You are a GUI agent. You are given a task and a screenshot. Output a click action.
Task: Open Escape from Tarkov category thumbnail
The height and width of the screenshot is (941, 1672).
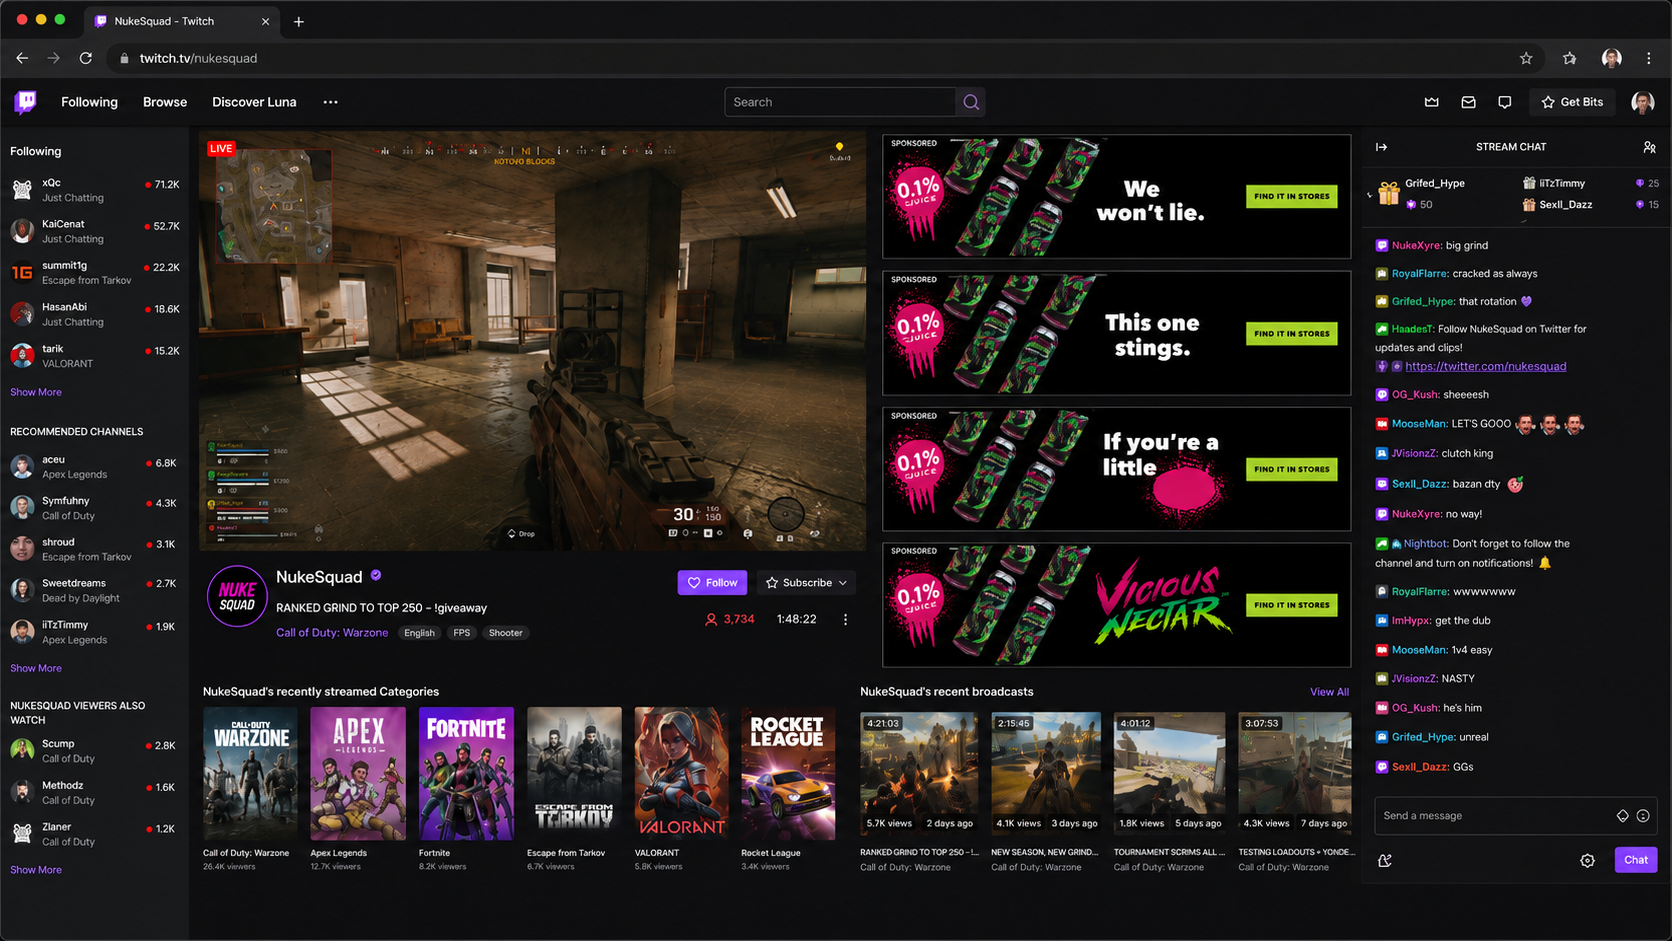[574, 774]
